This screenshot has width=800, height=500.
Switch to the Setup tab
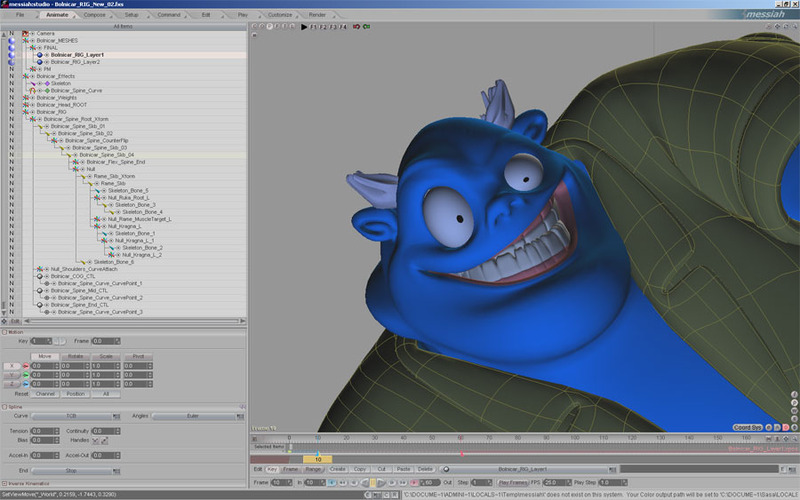132,15
